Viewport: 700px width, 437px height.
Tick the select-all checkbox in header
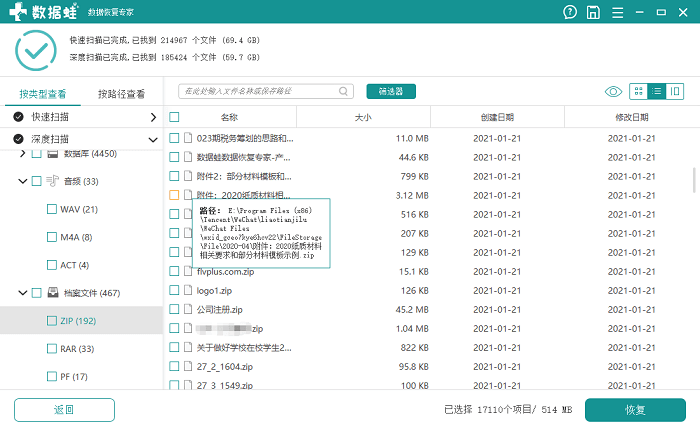pos(174,117)
